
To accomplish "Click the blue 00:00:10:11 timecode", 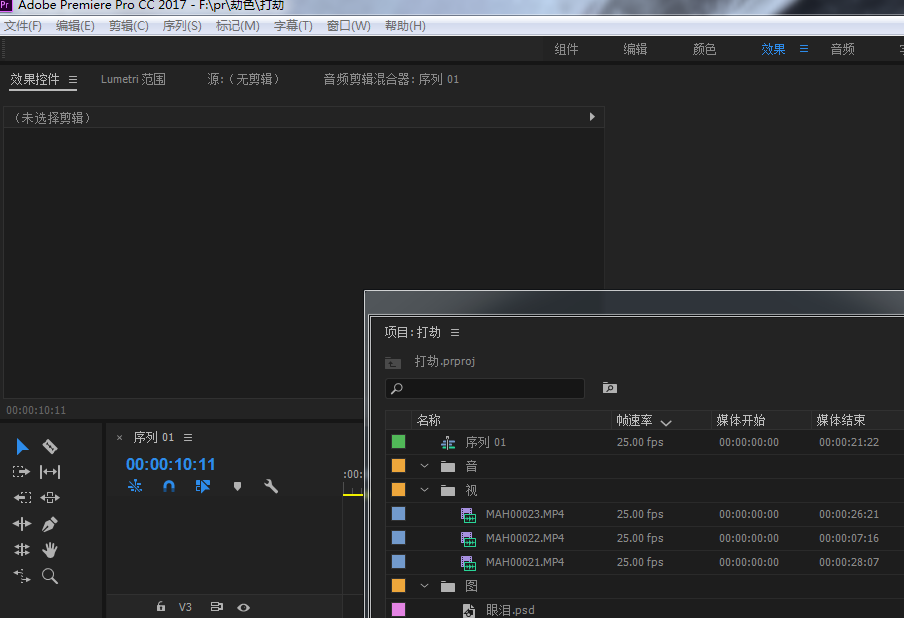I will click(x=171, y=464).
